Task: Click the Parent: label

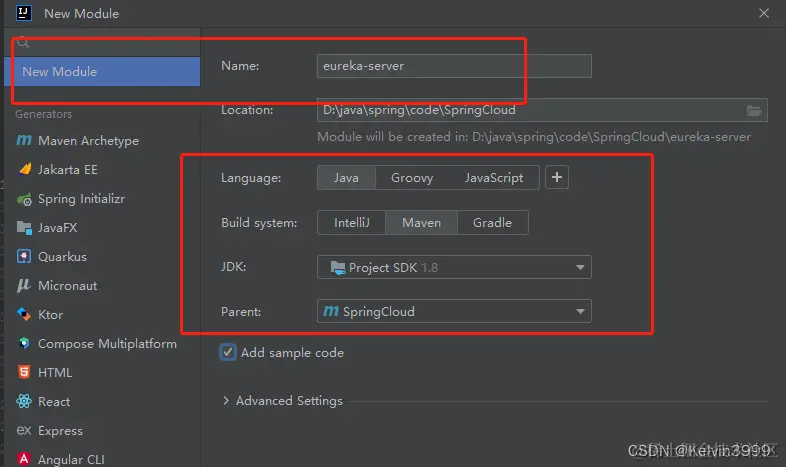Action: (241, 312)
